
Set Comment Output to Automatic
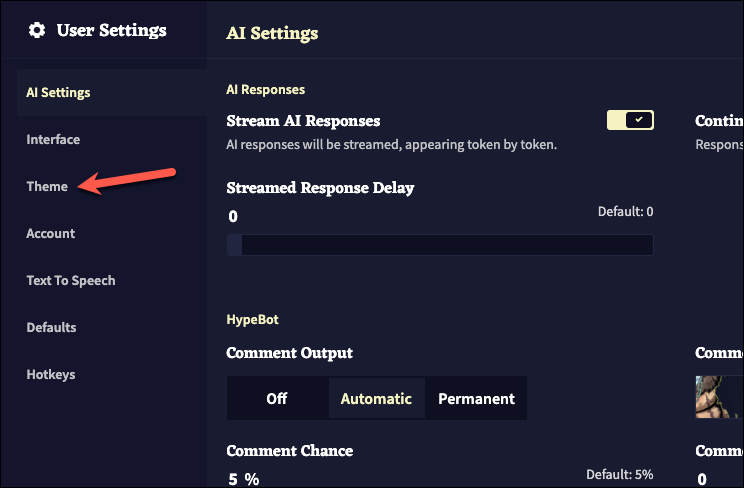coord(376,399)
